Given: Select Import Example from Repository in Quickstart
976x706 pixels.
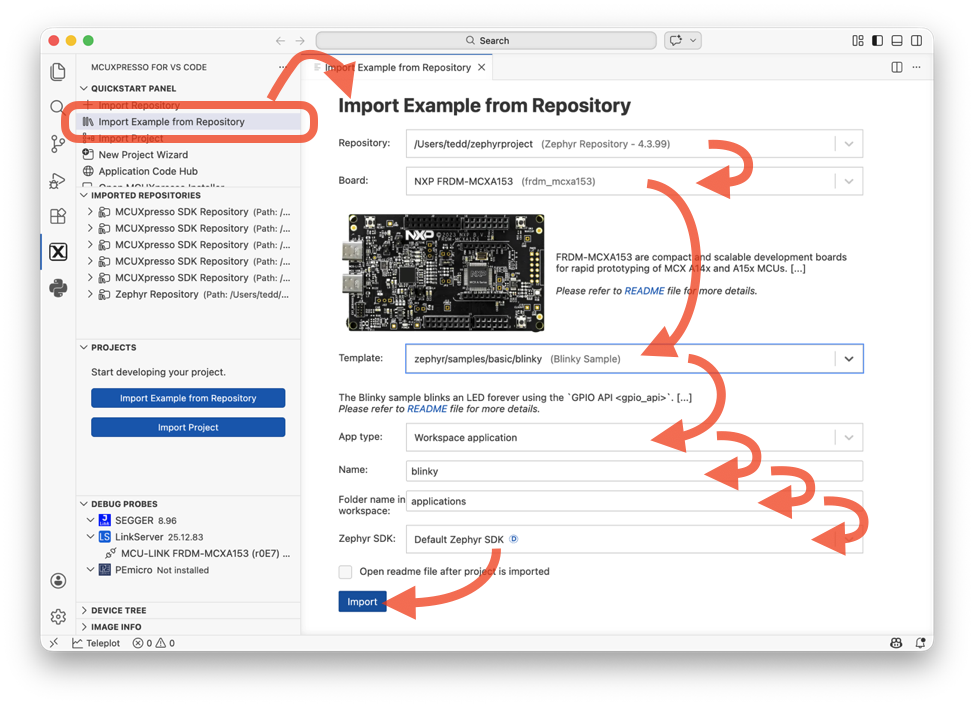Looking at the screenshot, I should (x=188, y=122).
